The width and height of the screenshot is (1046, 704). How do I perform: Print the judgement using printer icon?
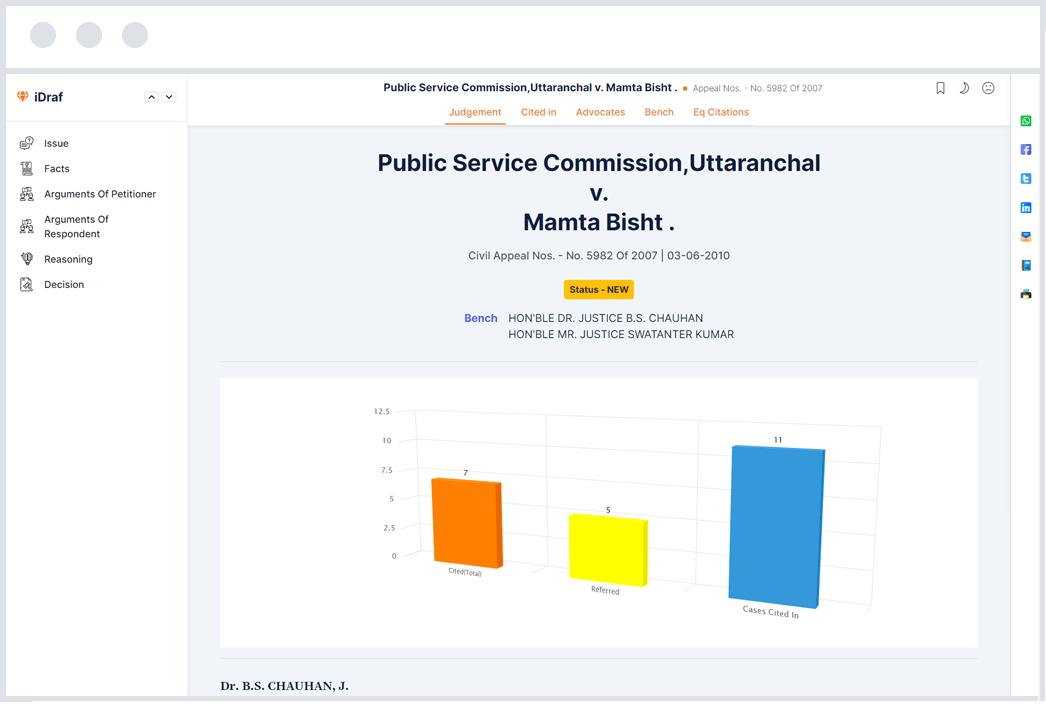[x=1026, y=295]
